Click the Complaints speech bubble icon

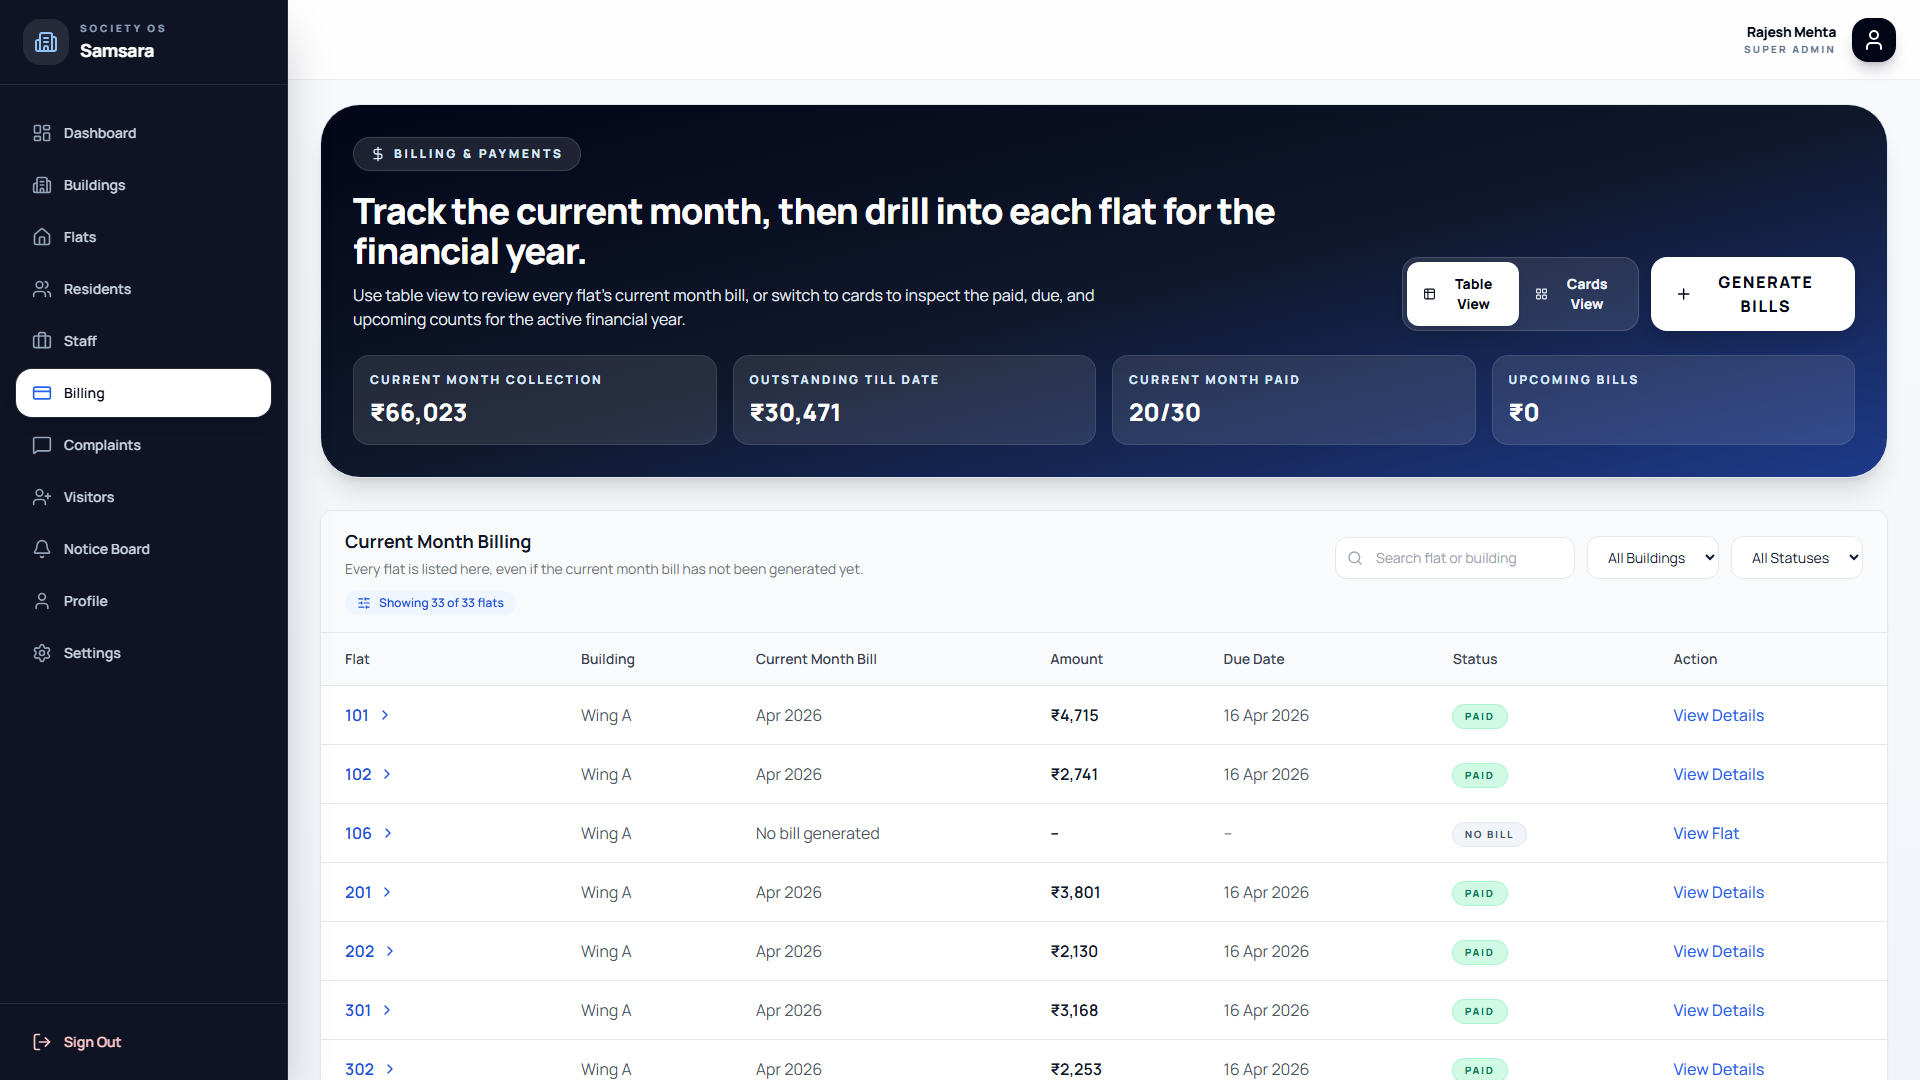pos(42,445)
